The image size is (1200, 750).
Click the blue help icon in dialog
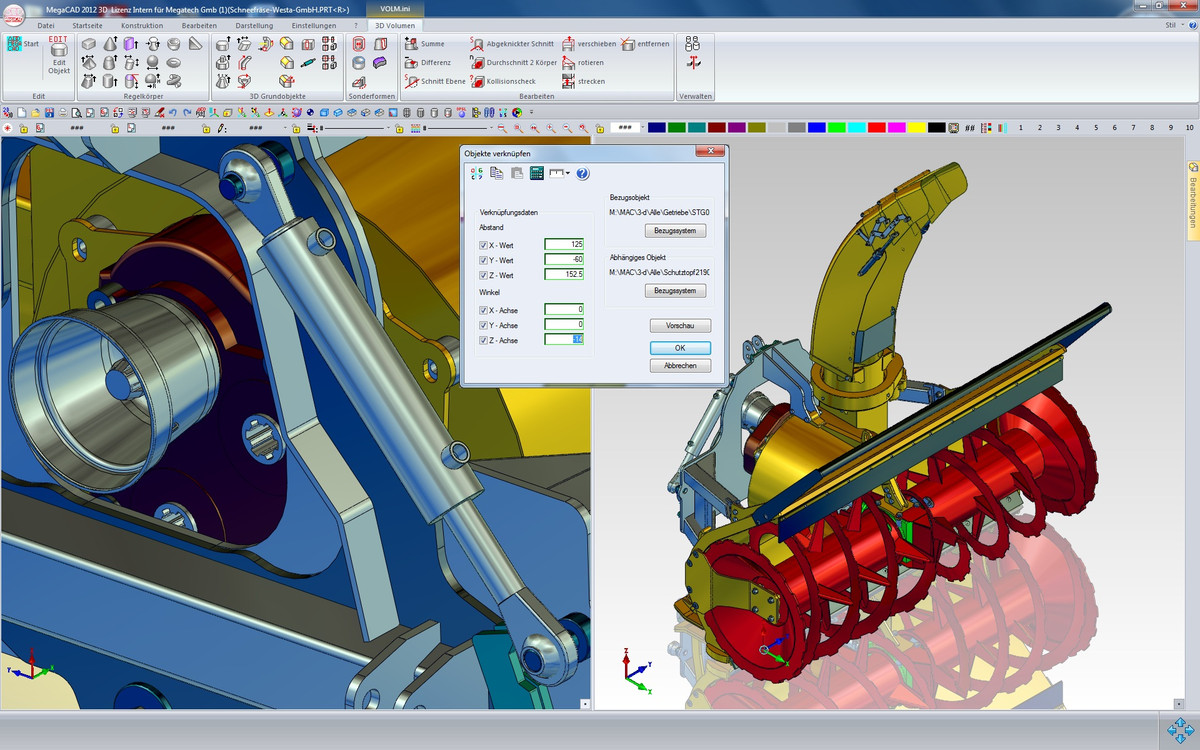point(583,173)
